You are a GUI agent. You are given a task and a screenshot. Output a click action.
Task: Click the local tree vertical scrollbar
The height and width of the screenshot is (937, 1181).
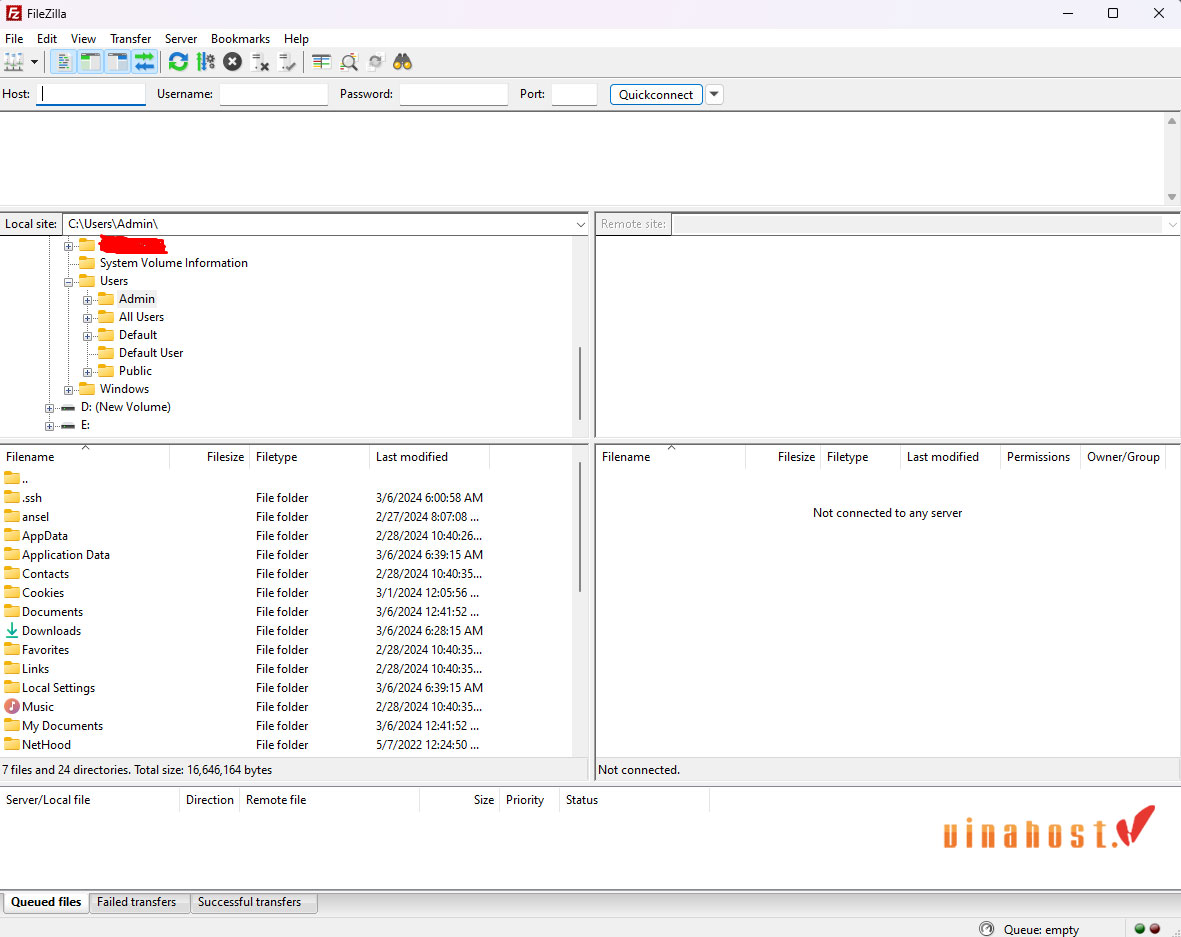coord(580,383)
